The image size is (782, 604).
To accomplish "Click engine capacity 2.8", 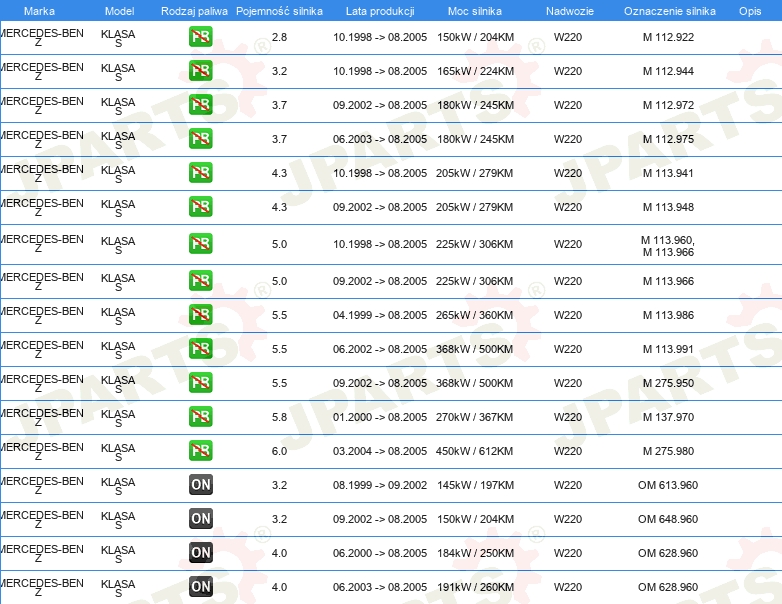I will [x=279, y=37].
